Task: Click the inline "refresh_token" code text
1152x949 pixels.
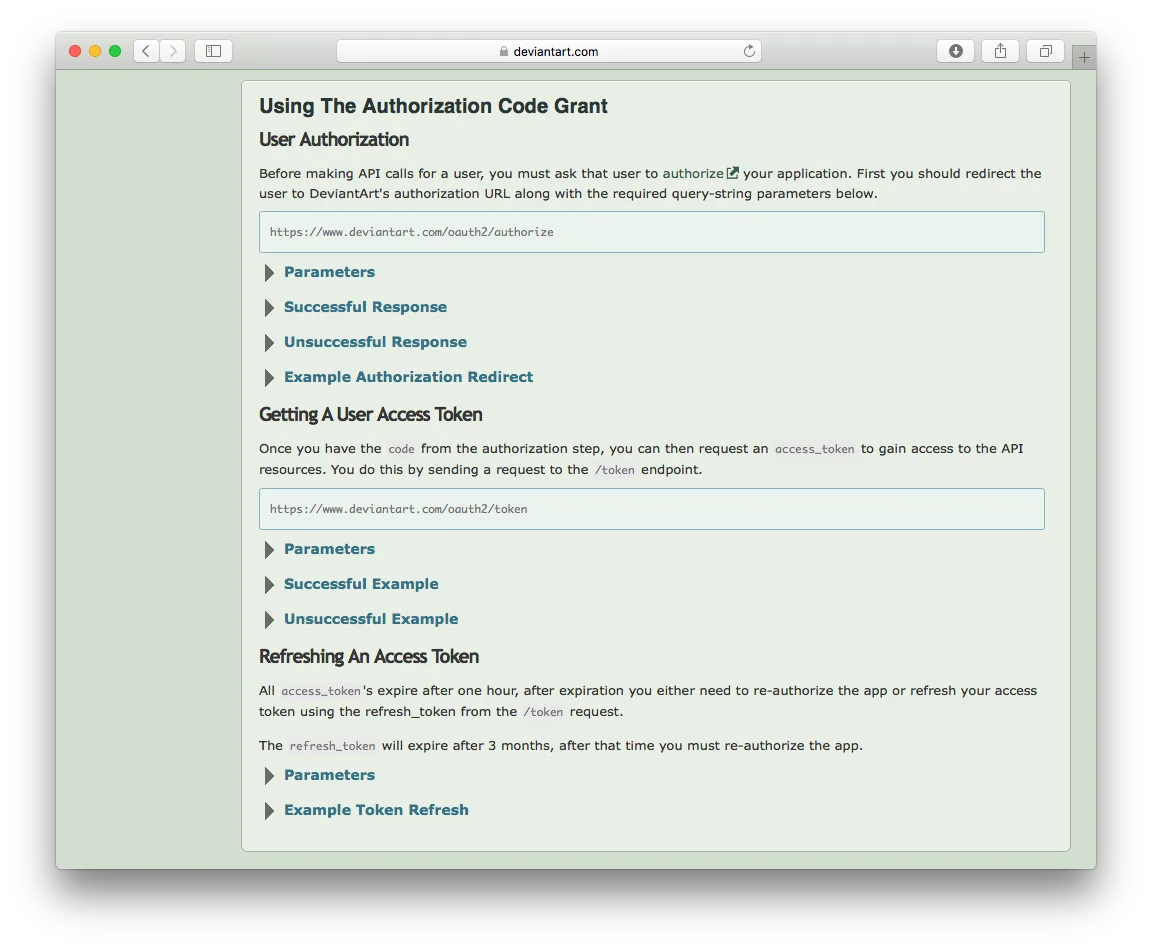Action: click(x=332, y=746)
